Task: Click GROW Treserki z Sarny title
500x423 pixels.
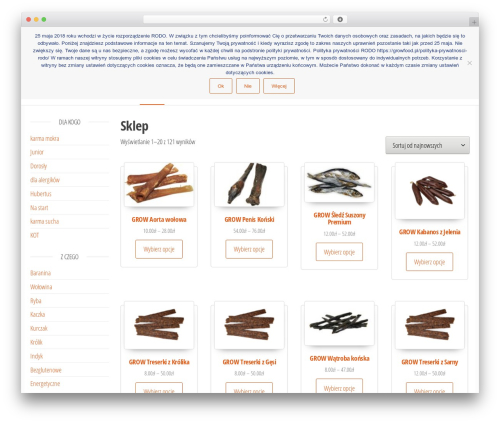Action: [x=430, y=362]
